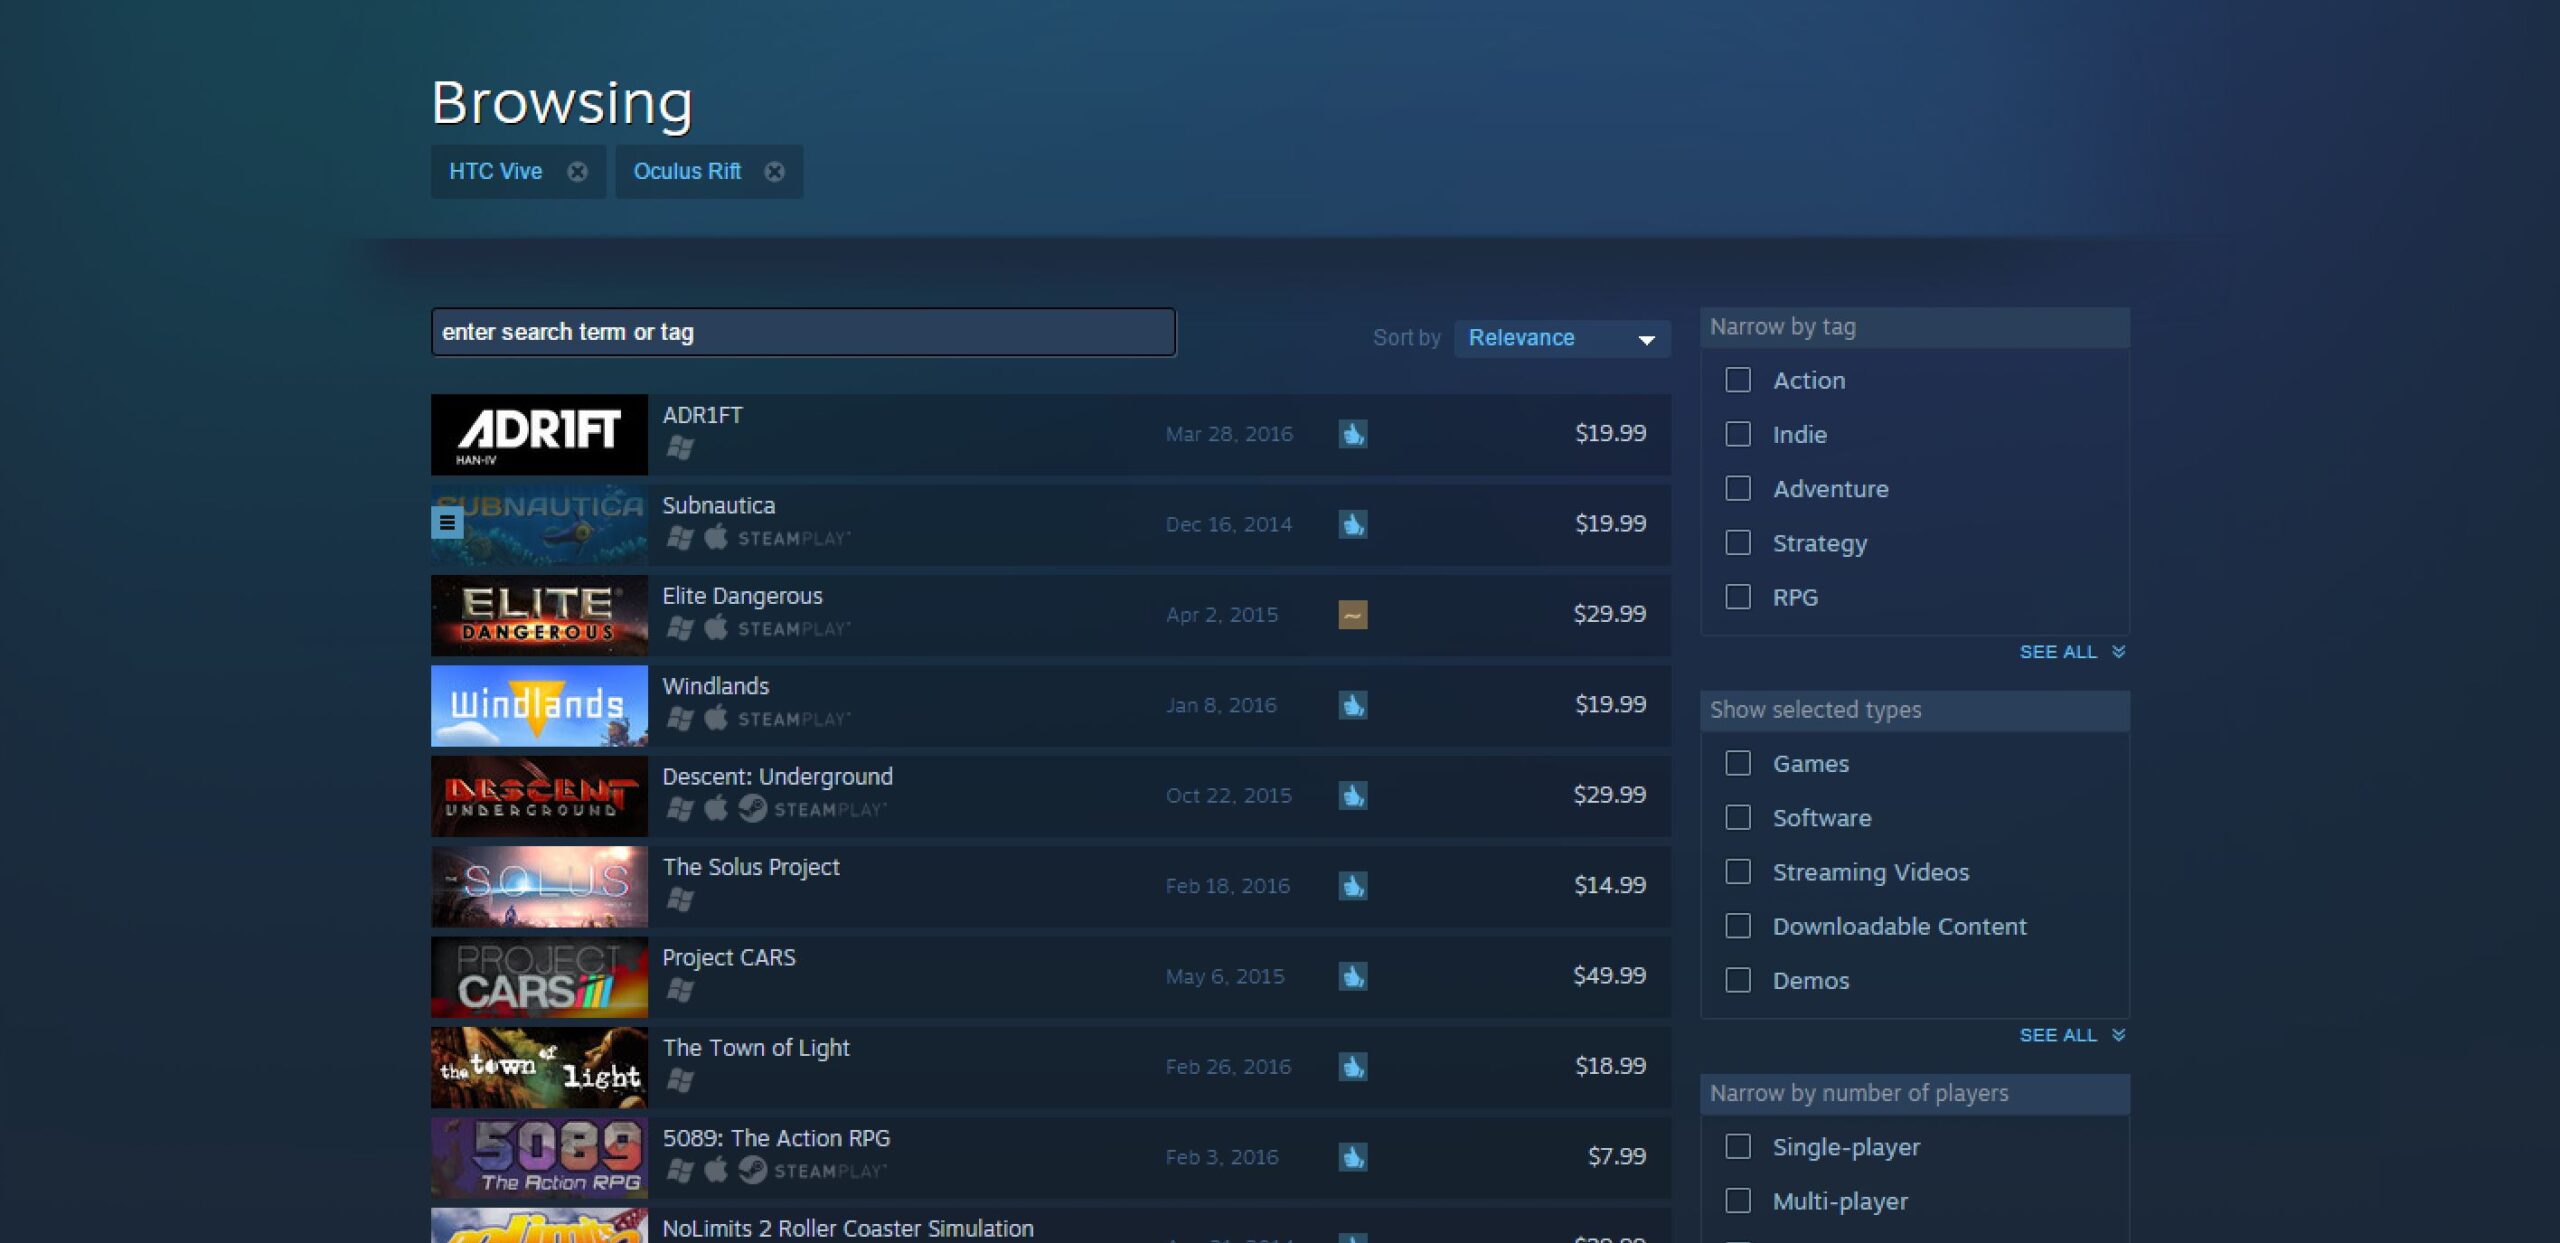Image resolution: width=2560 pixels, height=1243 pixels.
Task: Click the Windows icon under The Solus Project
Action: point(680,899)
